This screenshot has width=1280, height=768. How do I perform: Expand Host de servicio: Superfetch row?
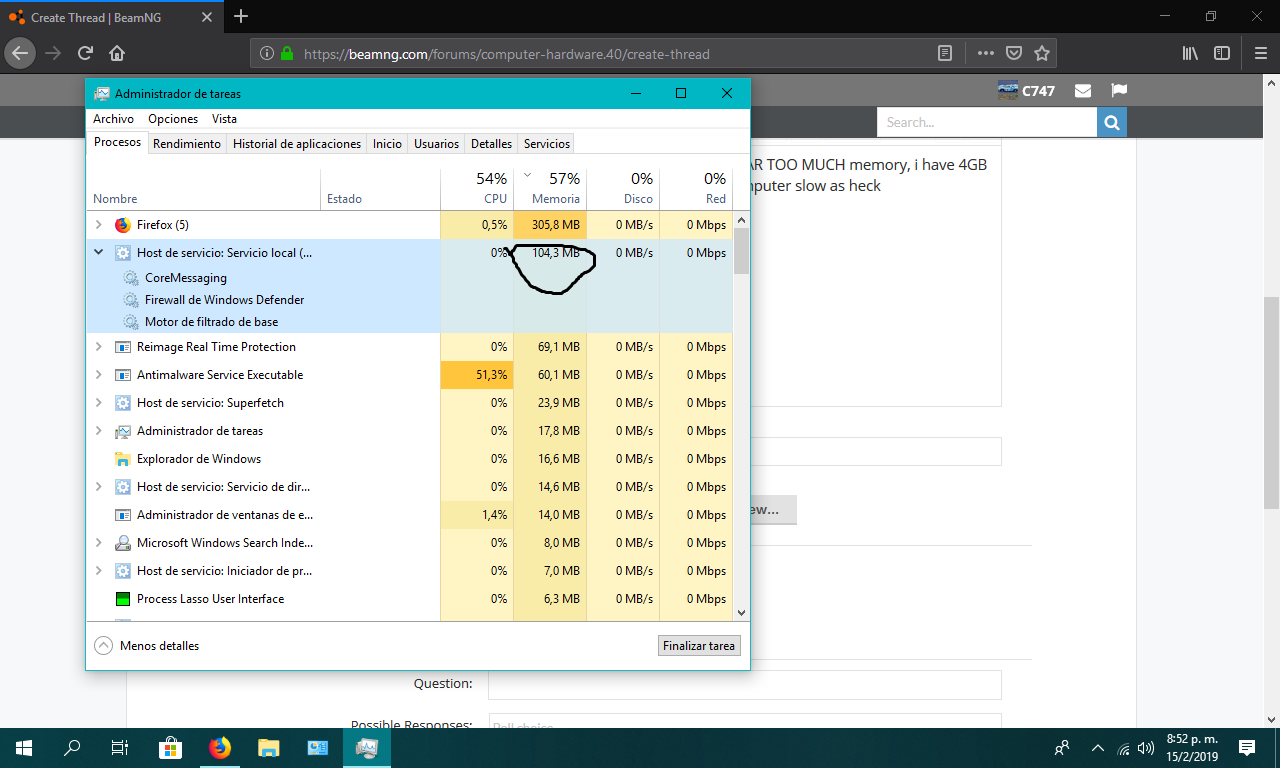tap(98, 403)
